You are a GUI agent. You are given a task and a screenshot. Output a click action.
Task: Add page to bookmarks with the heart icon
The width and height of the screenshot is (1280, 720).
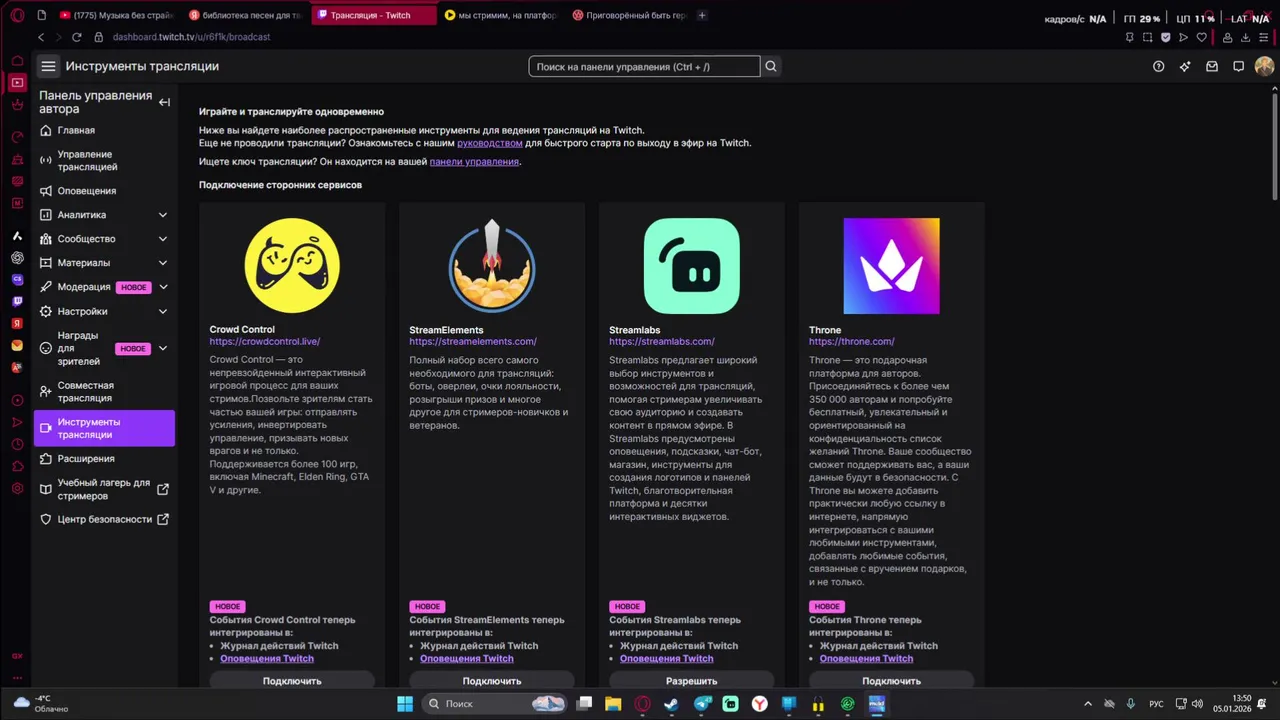click(x=1201, y=37)
